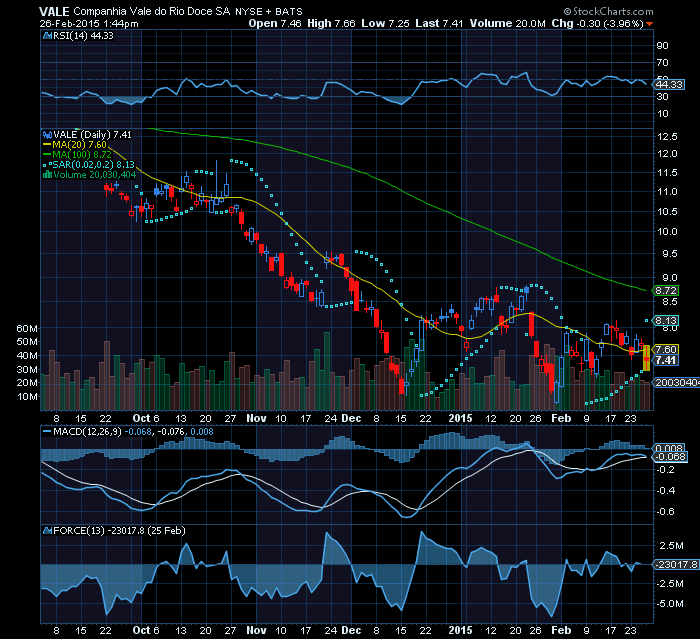Click the High 7.66 value

(x=331, y=23)
